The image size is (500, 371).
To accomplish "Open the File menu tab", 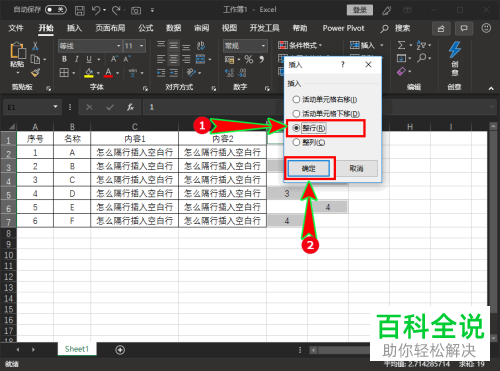I will pyautogui.click(x=16, y=28).
